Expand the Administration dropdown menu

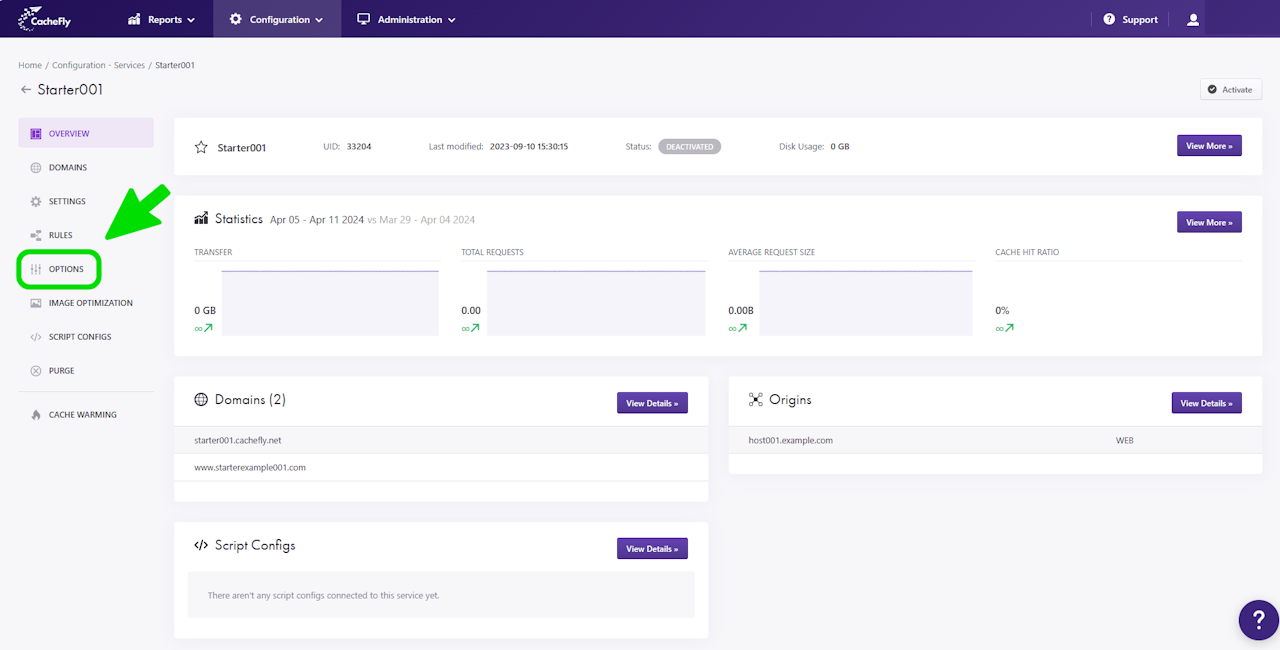click(406, 19)
